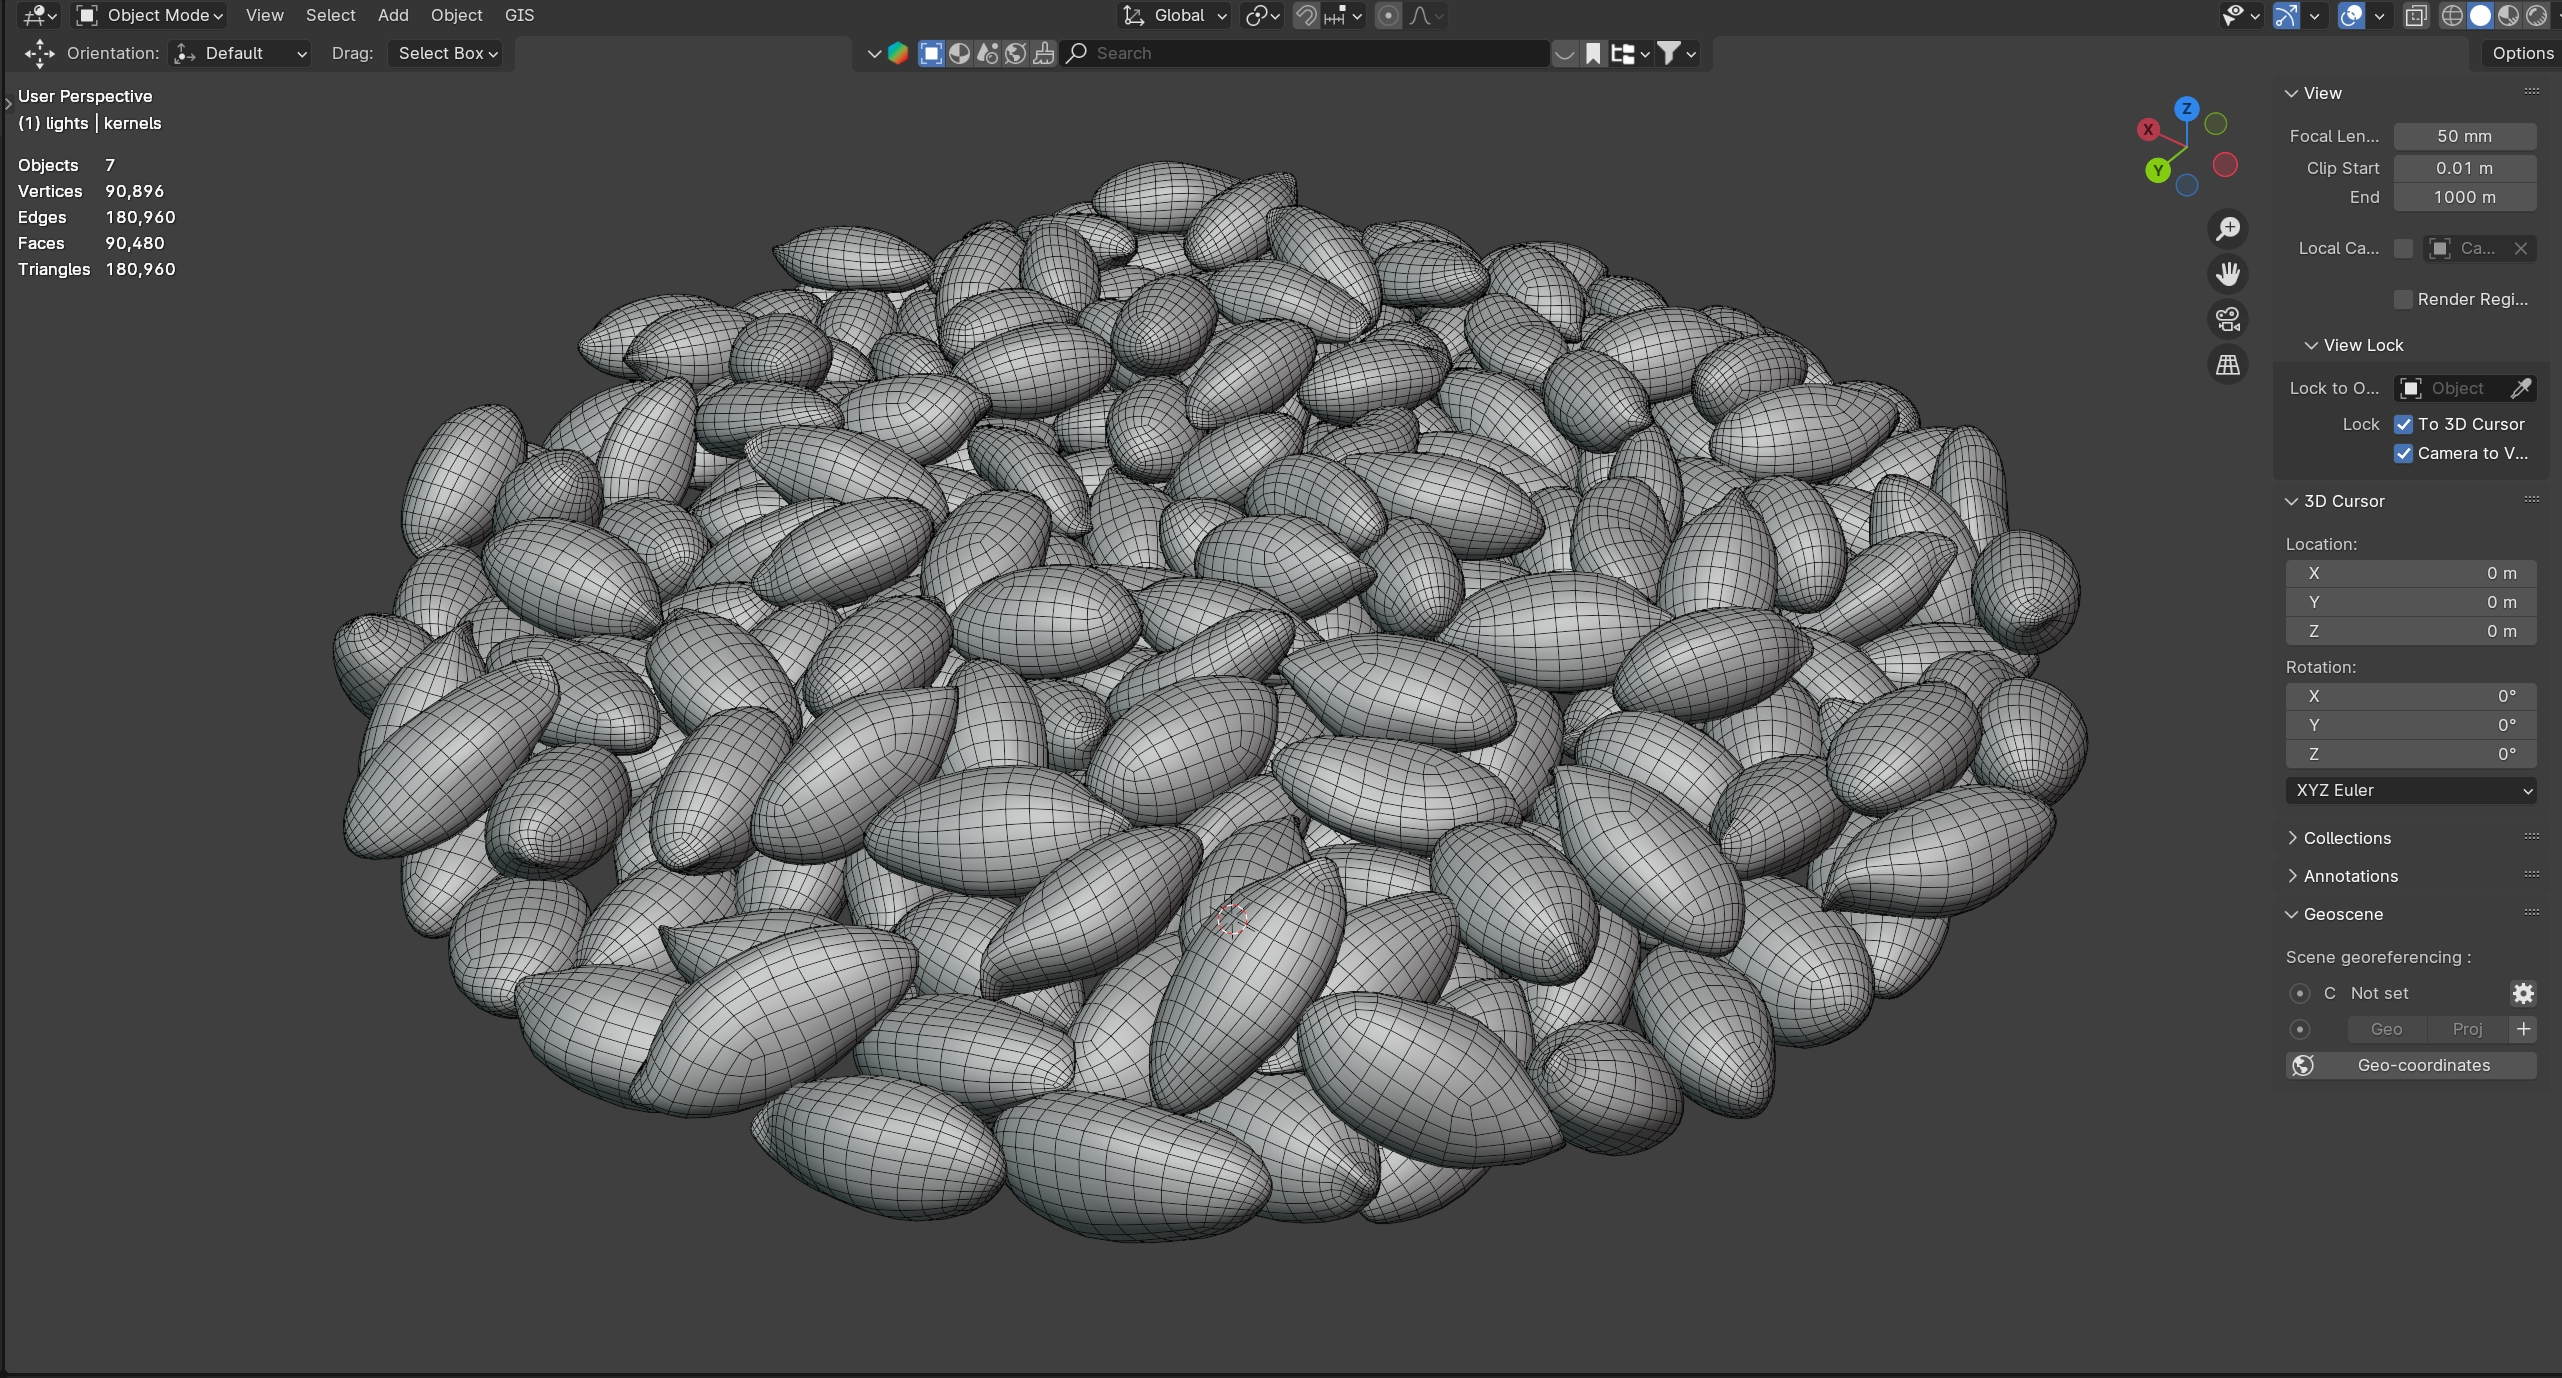Uncheck Lock To 3D Cursor
This screenshot has height=1378, width=2562.
(x=2404, y=424)
